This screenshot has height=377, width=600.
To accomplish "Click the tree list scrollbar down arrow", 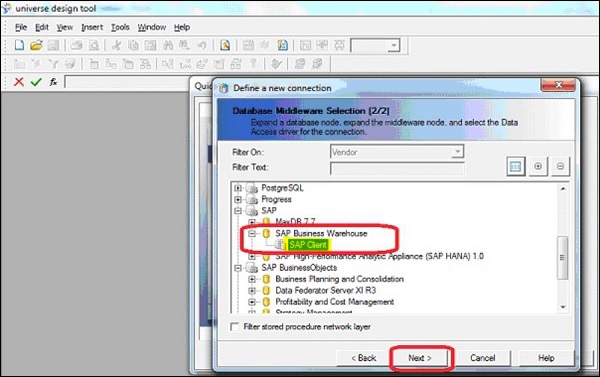I will [562, 307].
